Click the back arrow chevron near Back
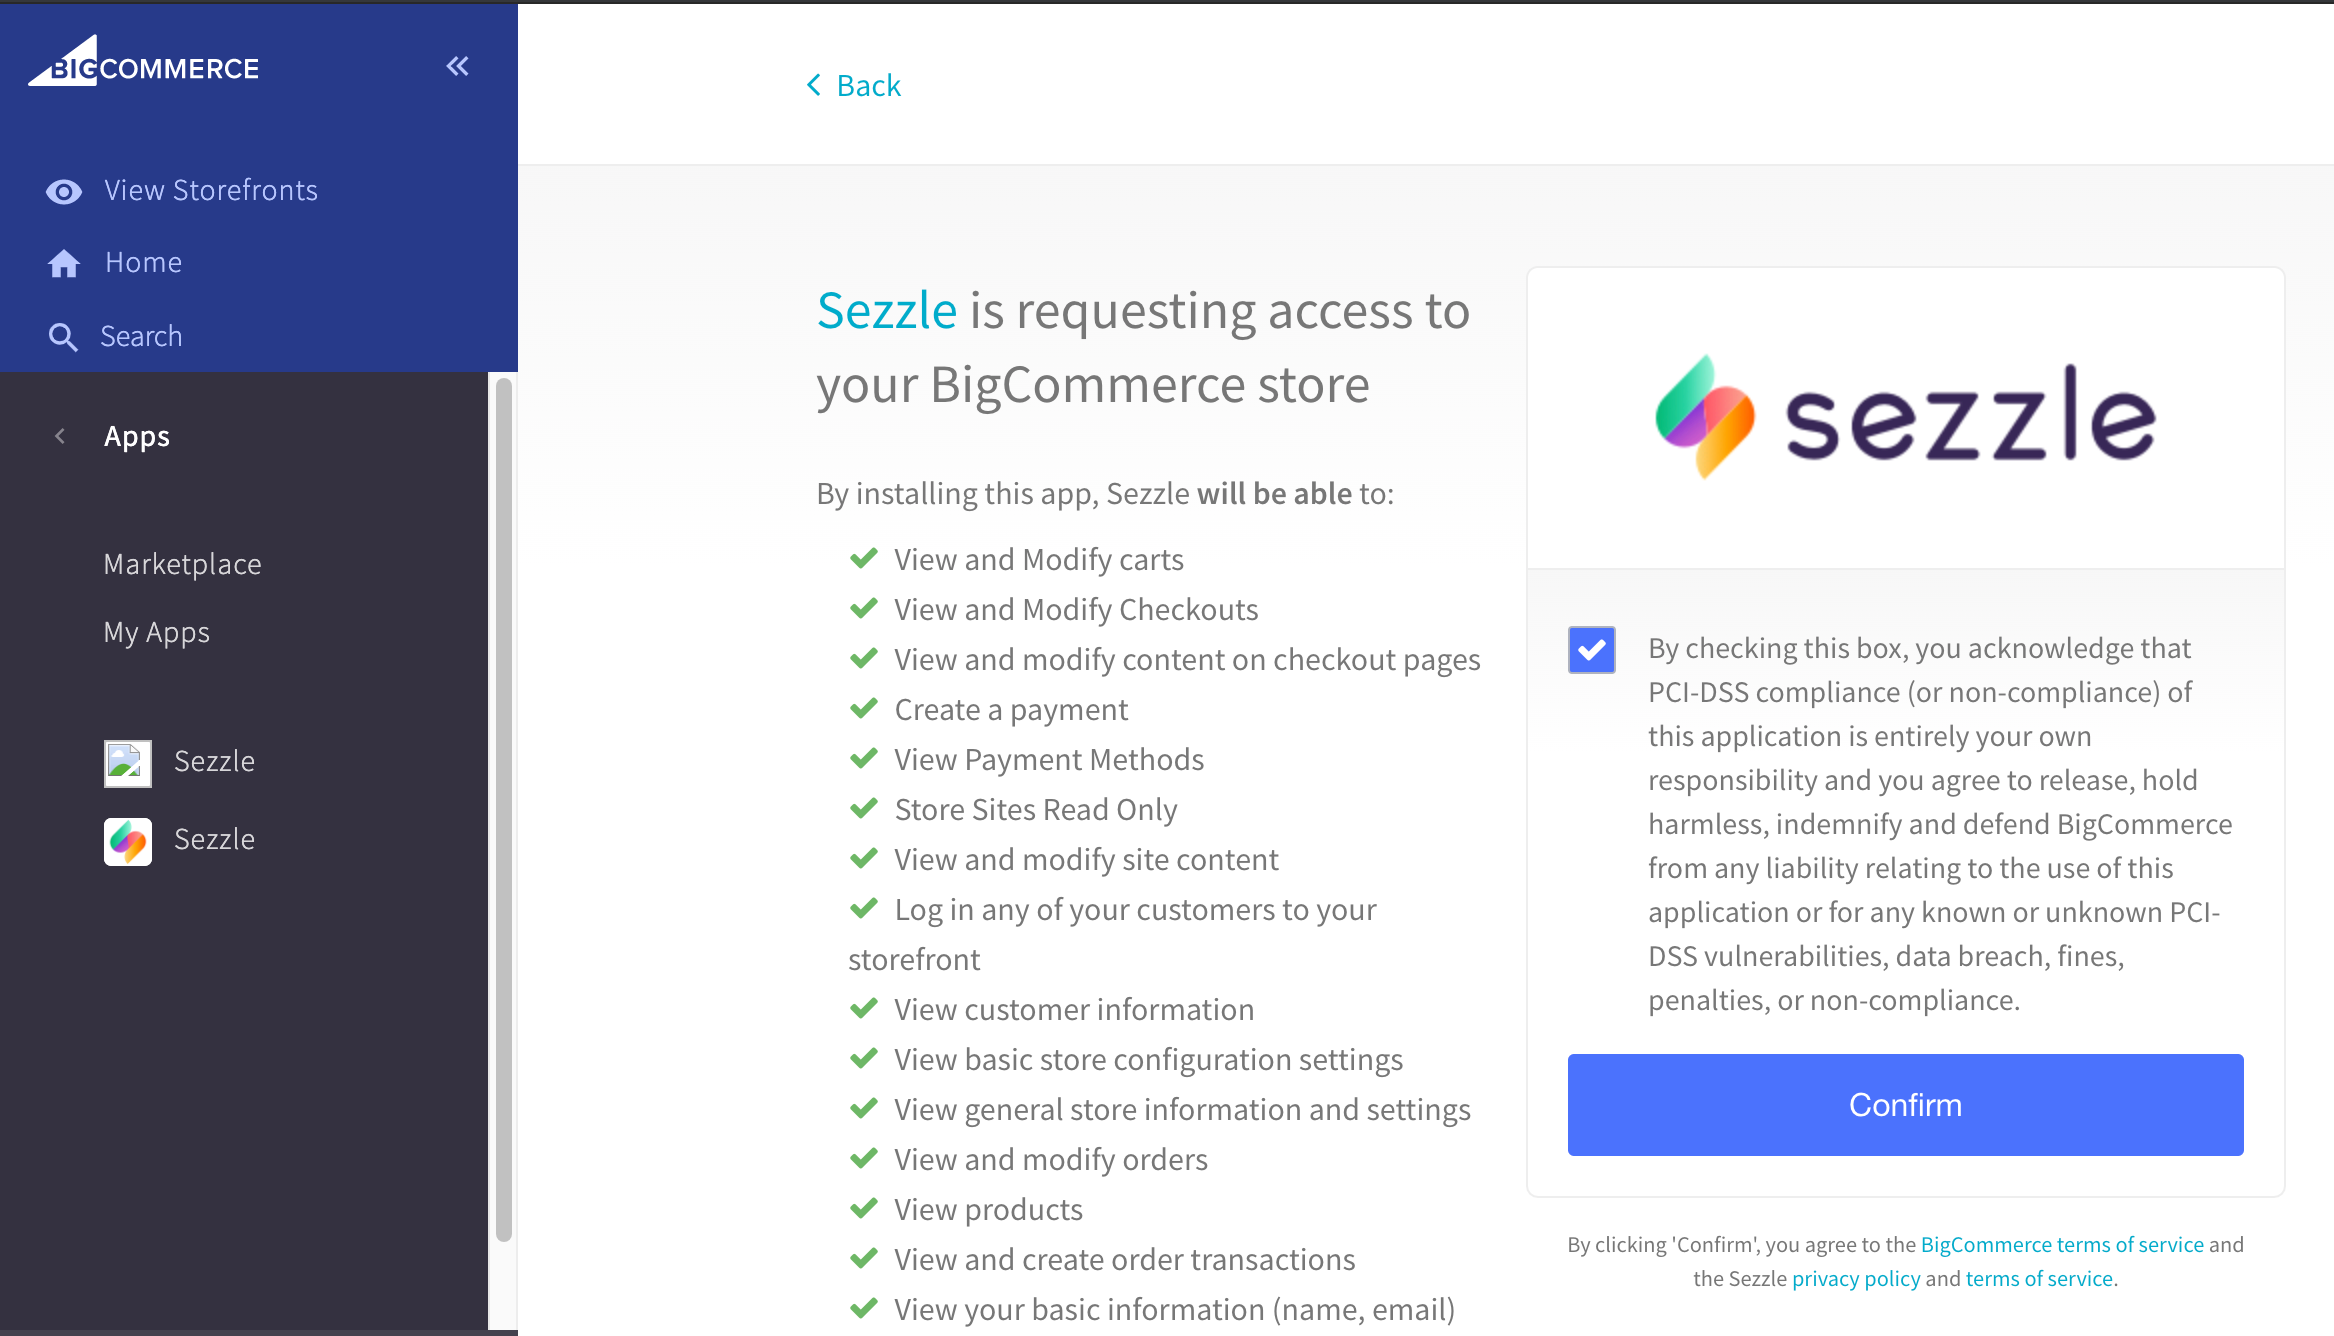2334x1336 pixels. pos(813,86)
